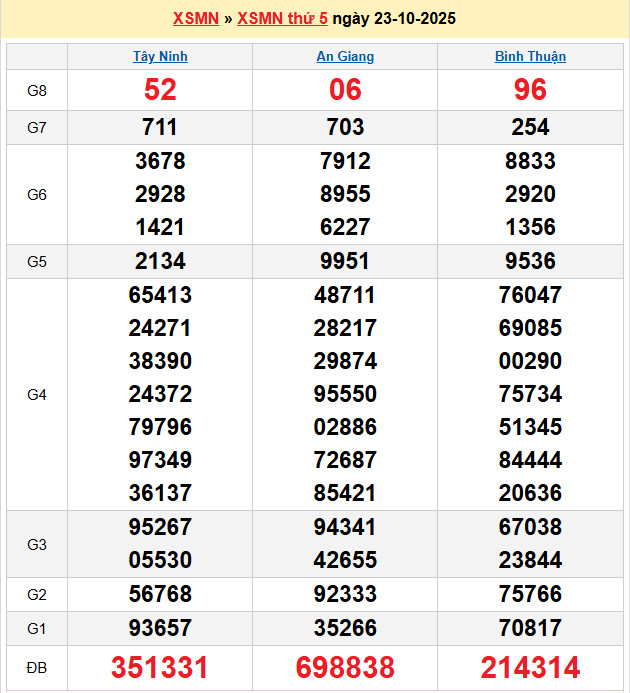
Task: Select the G4 number 84444
Action: (x=530, y=460)
